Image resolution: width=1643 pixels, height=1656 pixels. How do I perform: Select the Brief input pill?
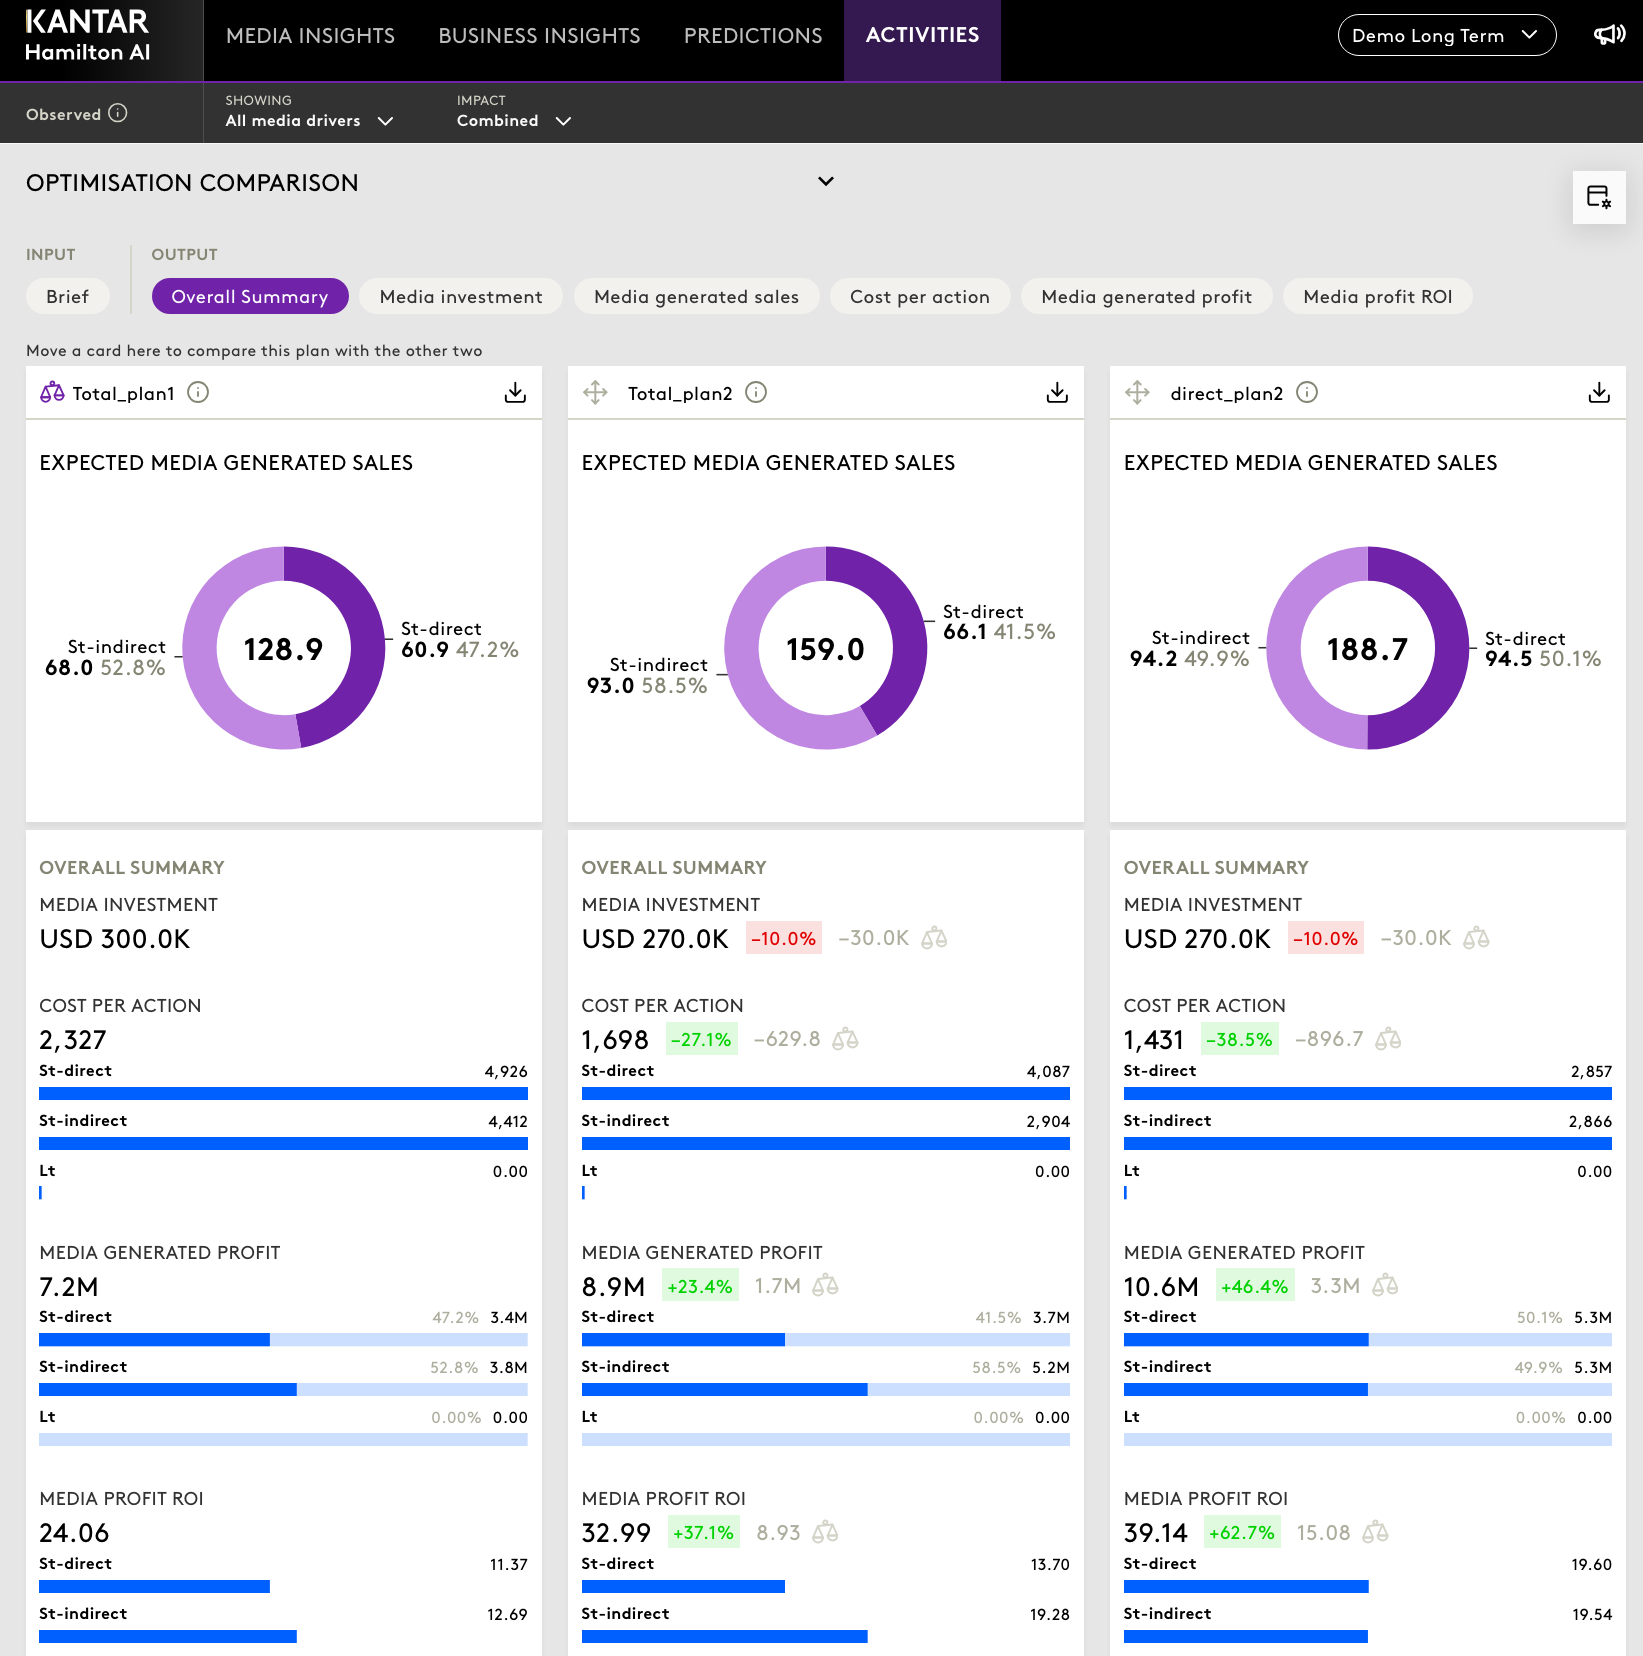[67, 296]
